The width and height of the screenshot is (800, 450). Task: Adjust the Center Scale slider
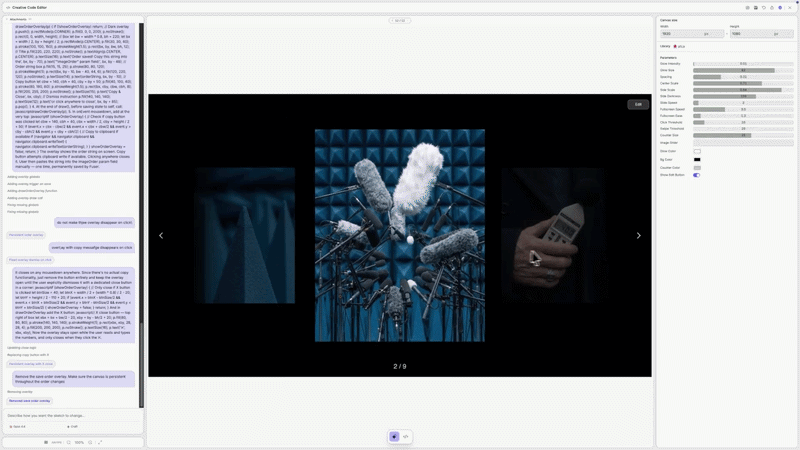743,83
